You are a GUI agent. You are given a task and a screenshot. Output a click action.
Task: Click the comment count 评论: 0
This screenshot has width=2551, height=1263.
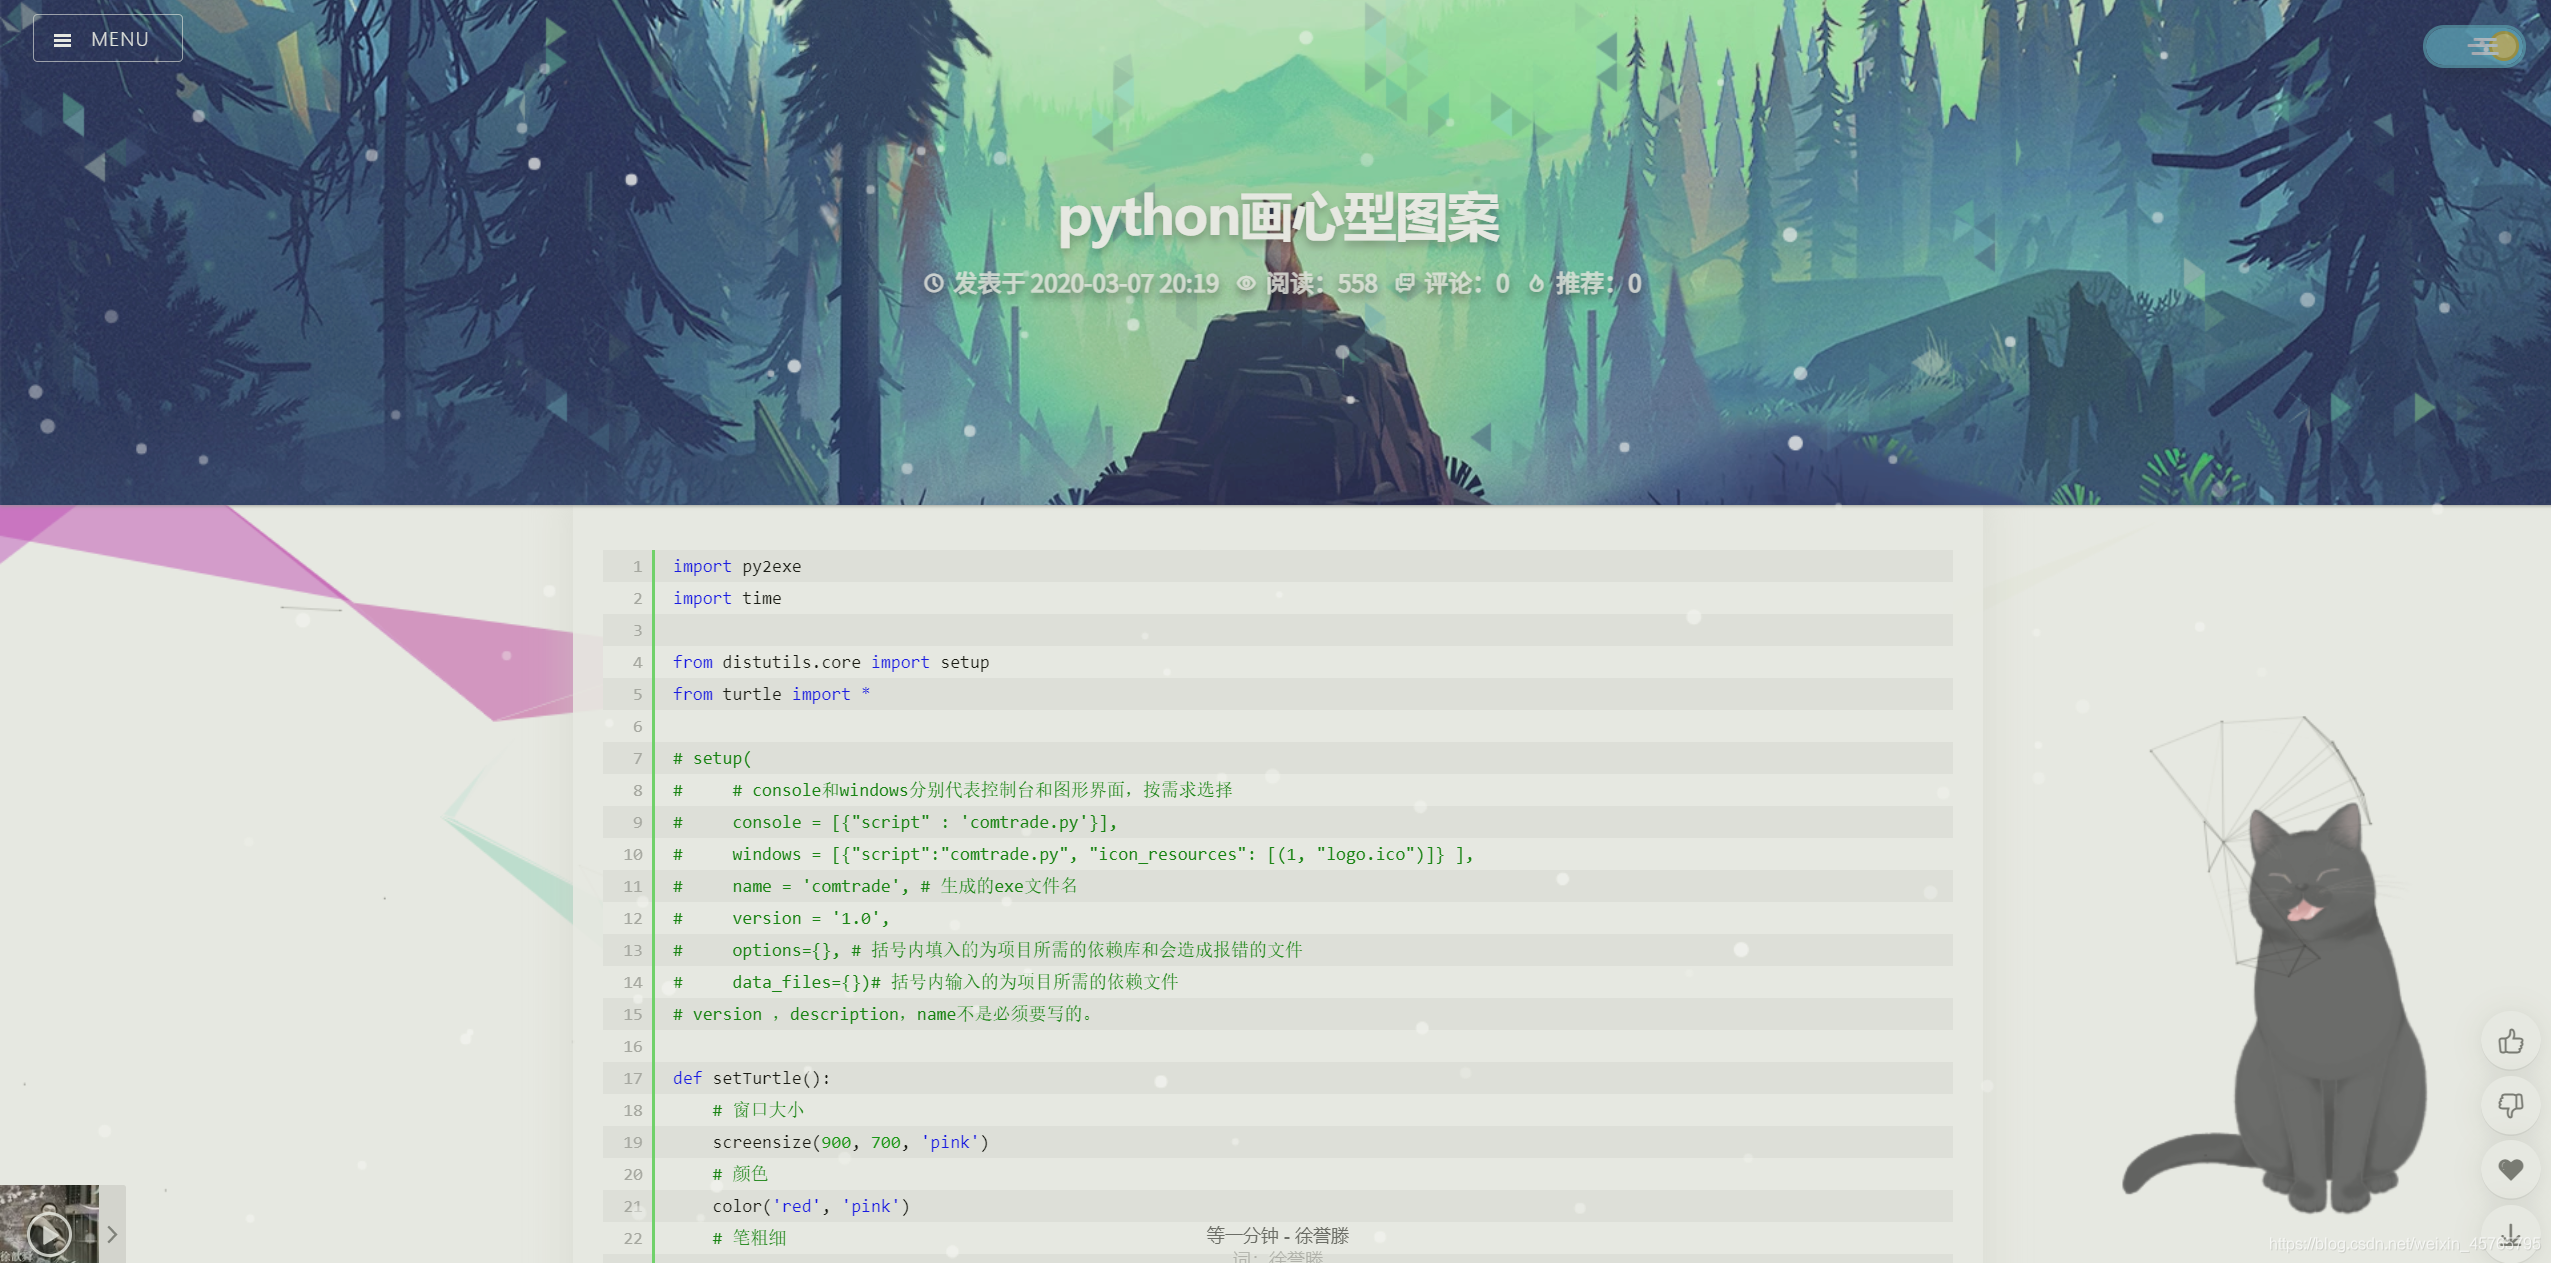pyautogui.click(x=1466, y=284)
